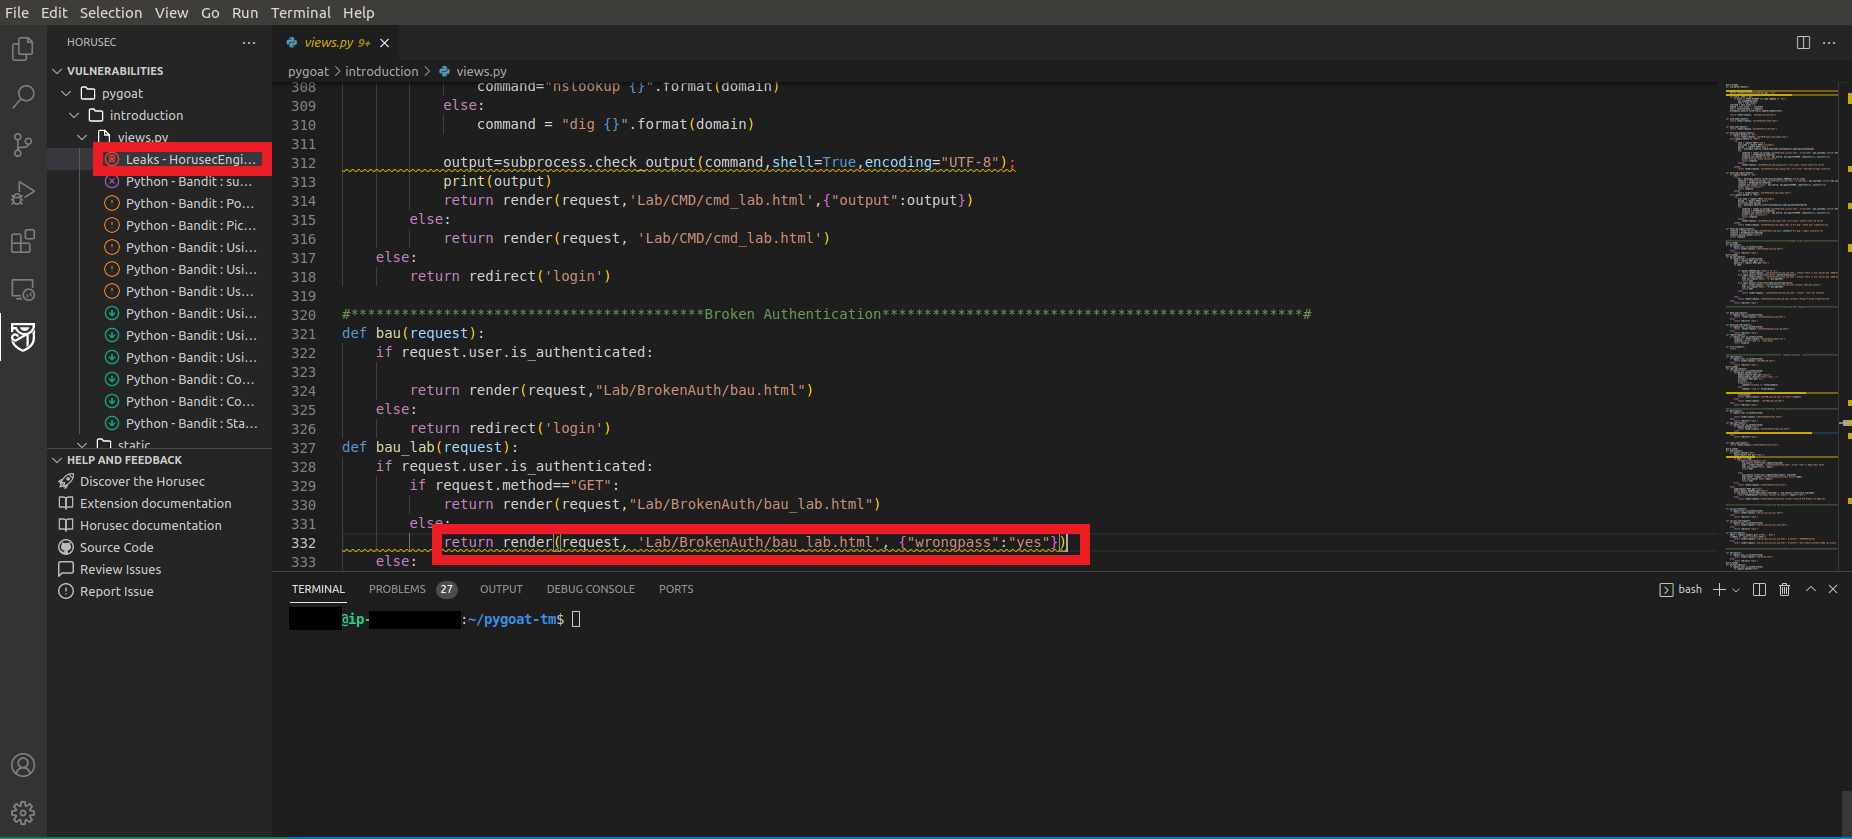The image size is (1852, 839).
Task: Open the Run menu
Action: 245,13
